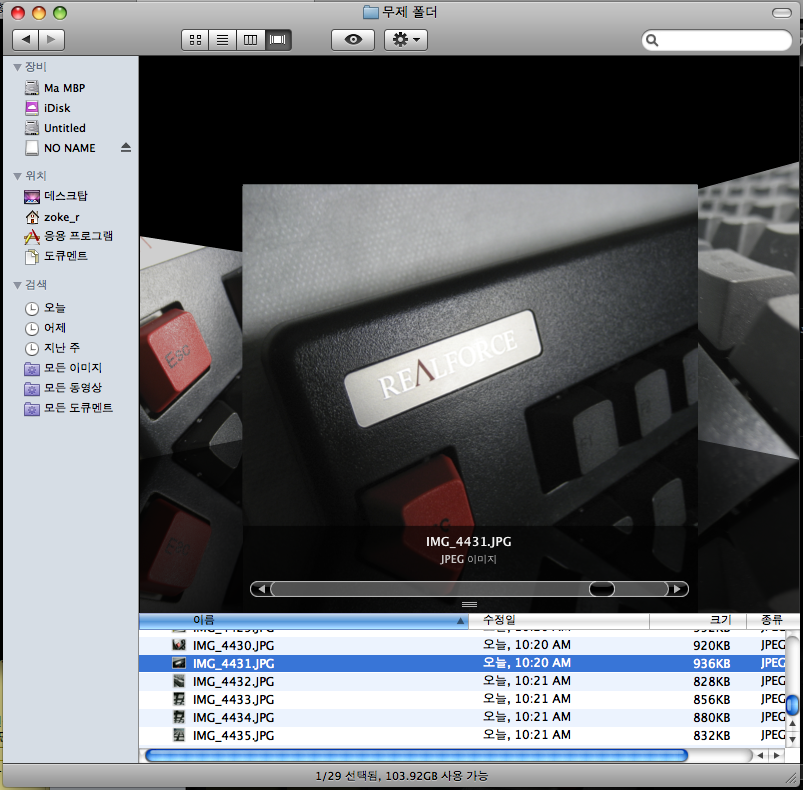Switch to icon view
This screenshot has height=790, width=803.
[x=195, y=40]
